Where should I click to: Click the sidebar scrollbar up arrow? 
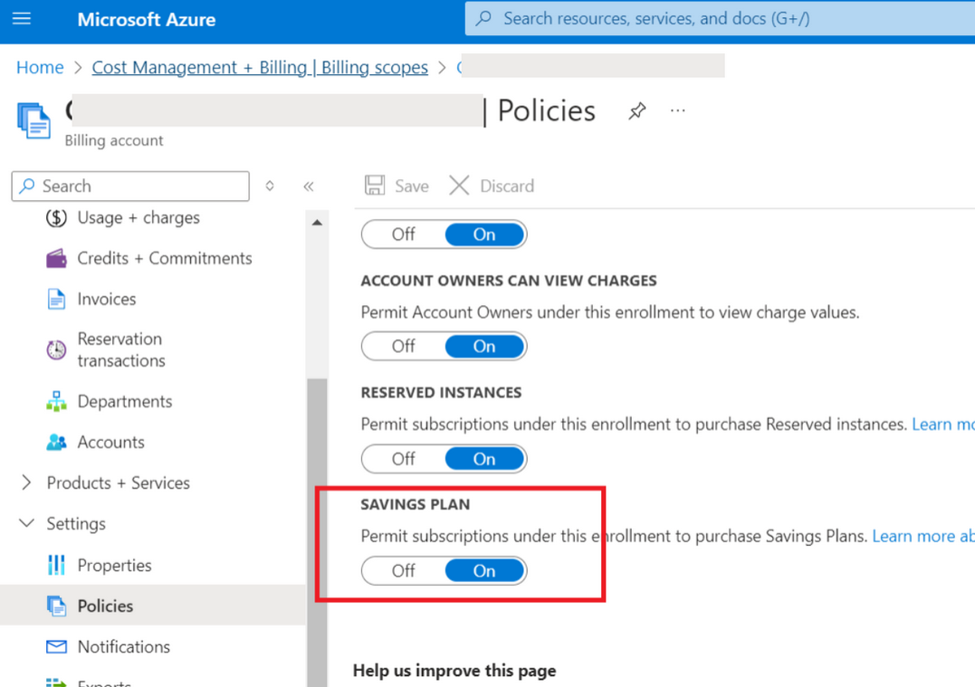click(x=317, y=223)
